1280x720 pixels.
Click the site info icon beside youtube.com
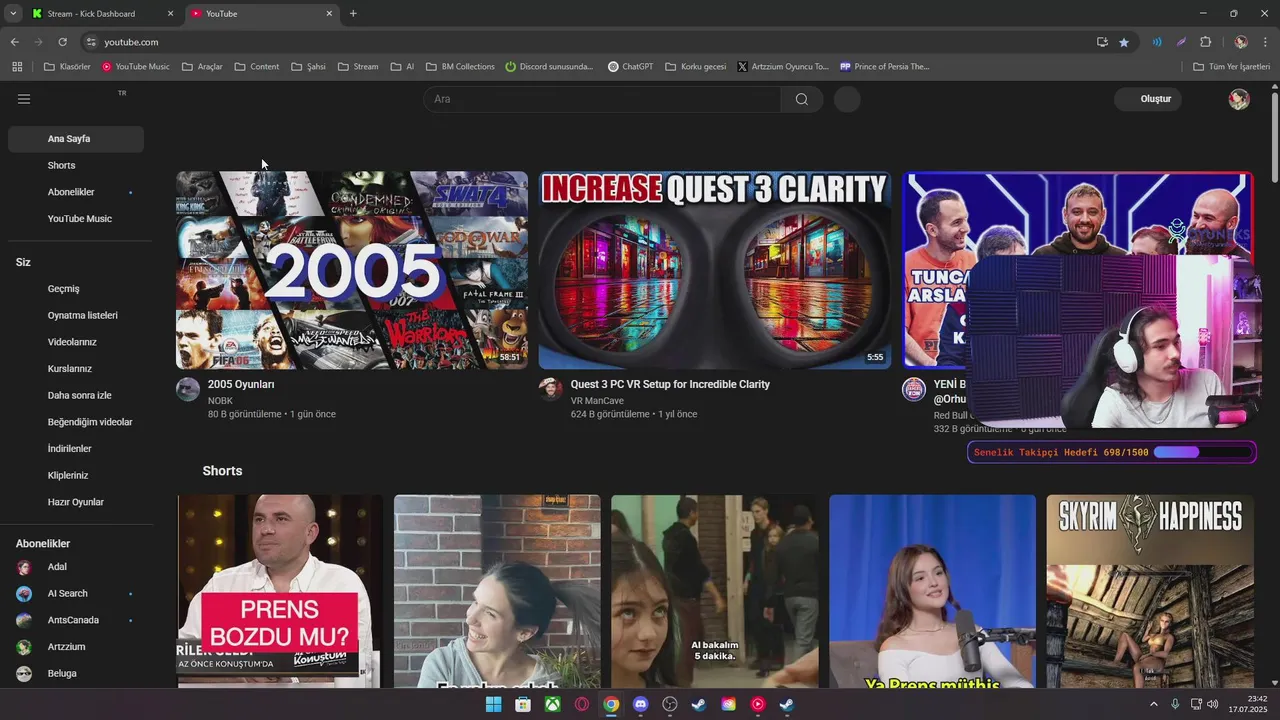pos(91,42)
